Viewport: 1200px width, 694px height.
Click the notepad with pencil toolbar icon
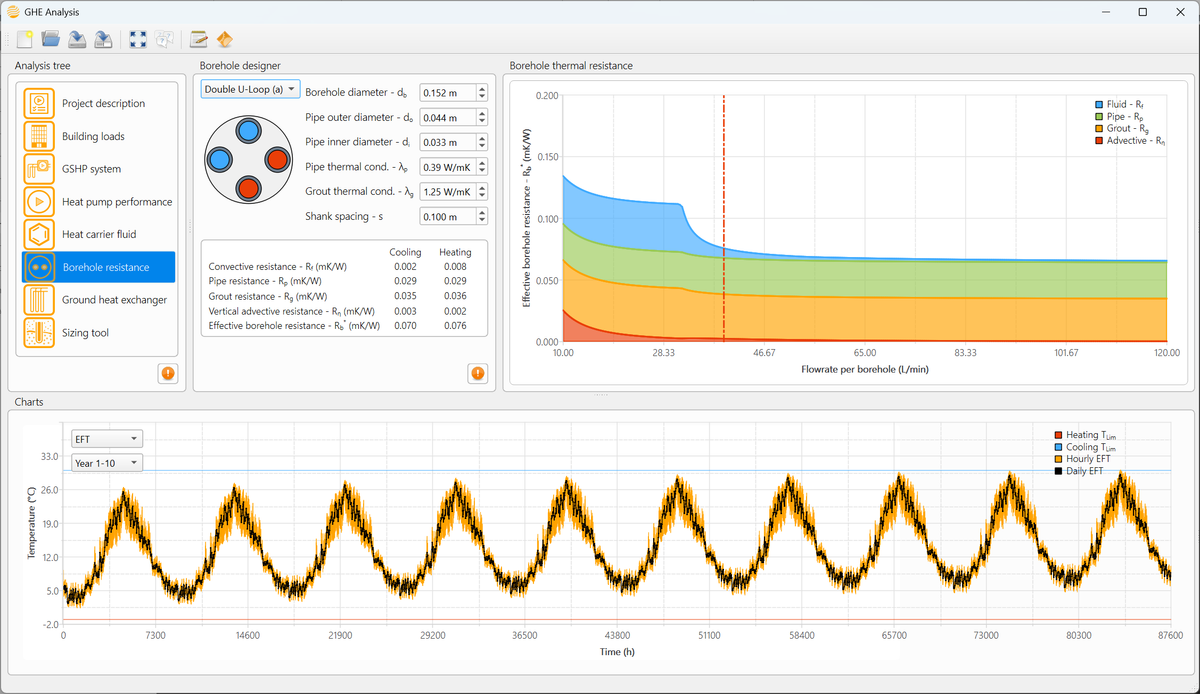(198, 40)
